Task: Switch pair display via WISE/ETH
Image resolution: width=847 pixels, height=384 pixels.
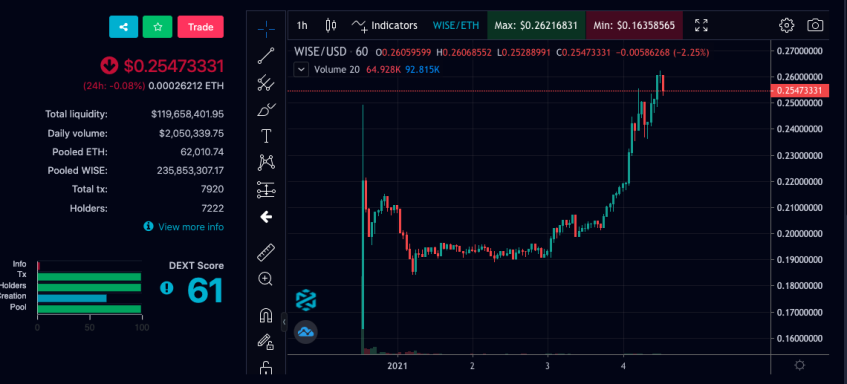Action: coord(455,25)
